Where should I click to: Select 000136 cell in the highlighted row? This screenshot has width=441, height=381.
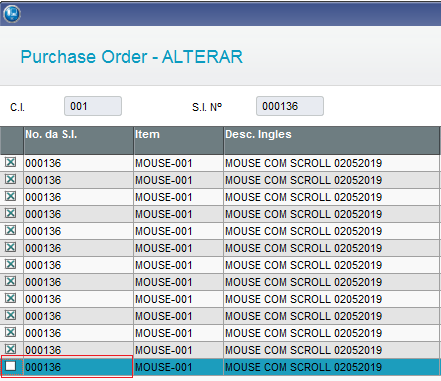point(79,367)
